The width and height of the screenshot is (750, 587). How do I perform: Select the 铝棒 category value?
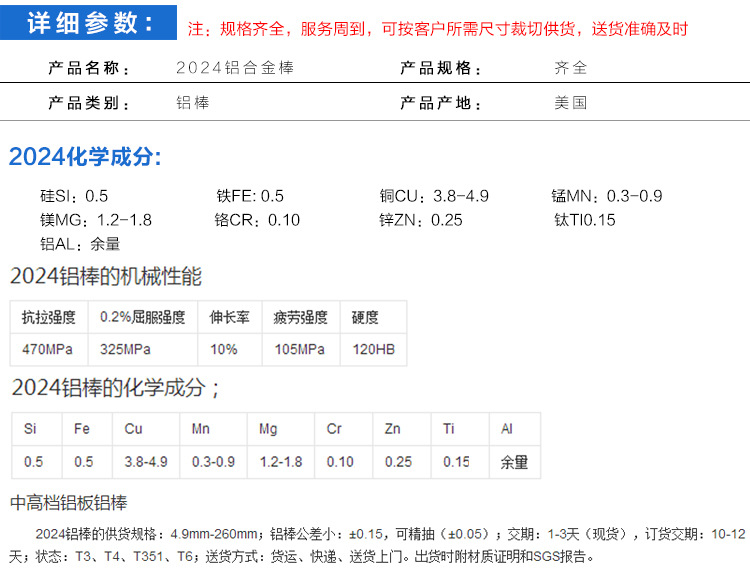click(193, 102)
